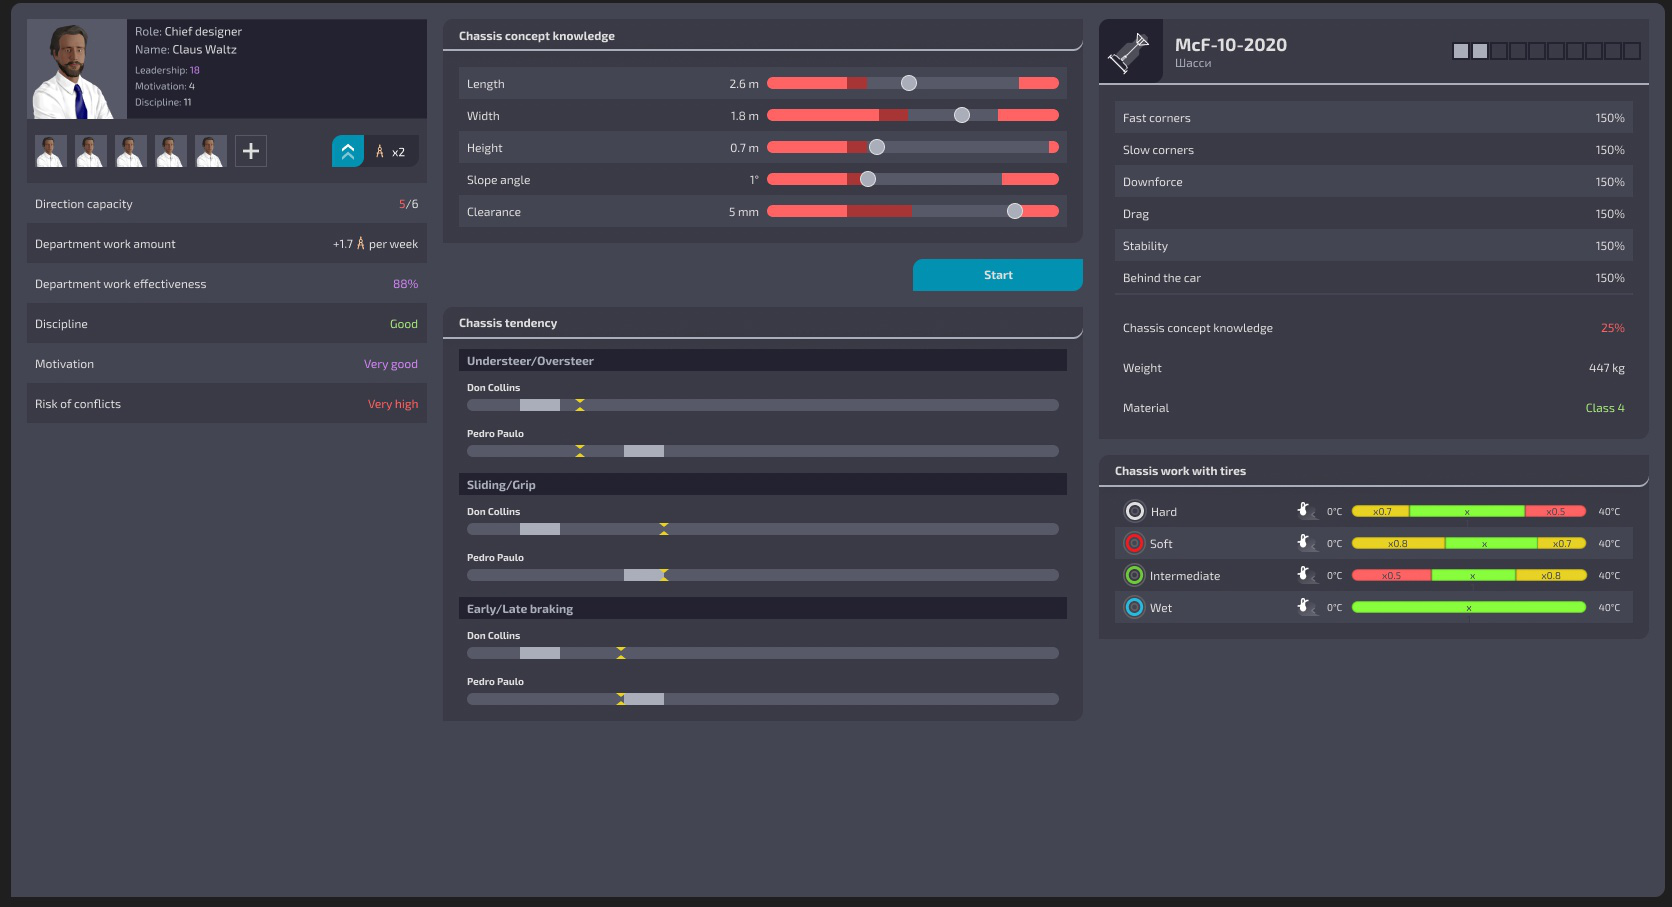Click the Soft tire compound icon
The width and height of the screenshot is (1672, 907).
coord(1134,543)
